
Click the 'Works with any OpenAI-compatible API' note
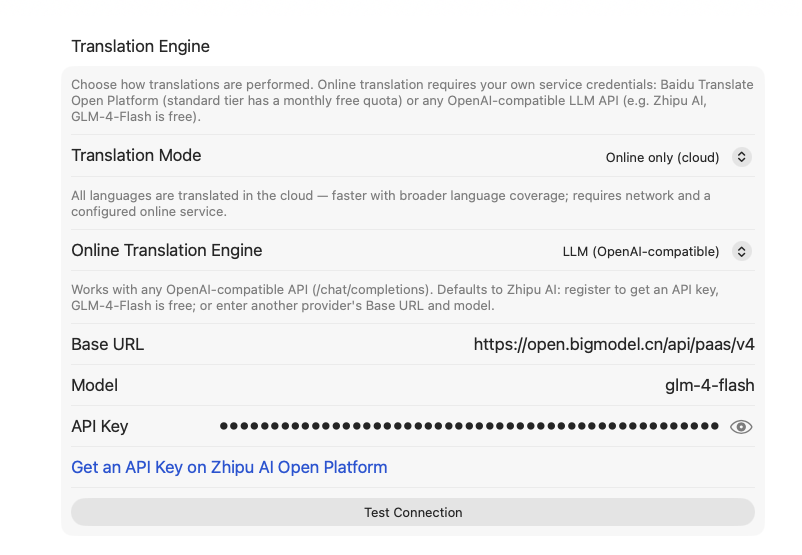tap(395, 297)
